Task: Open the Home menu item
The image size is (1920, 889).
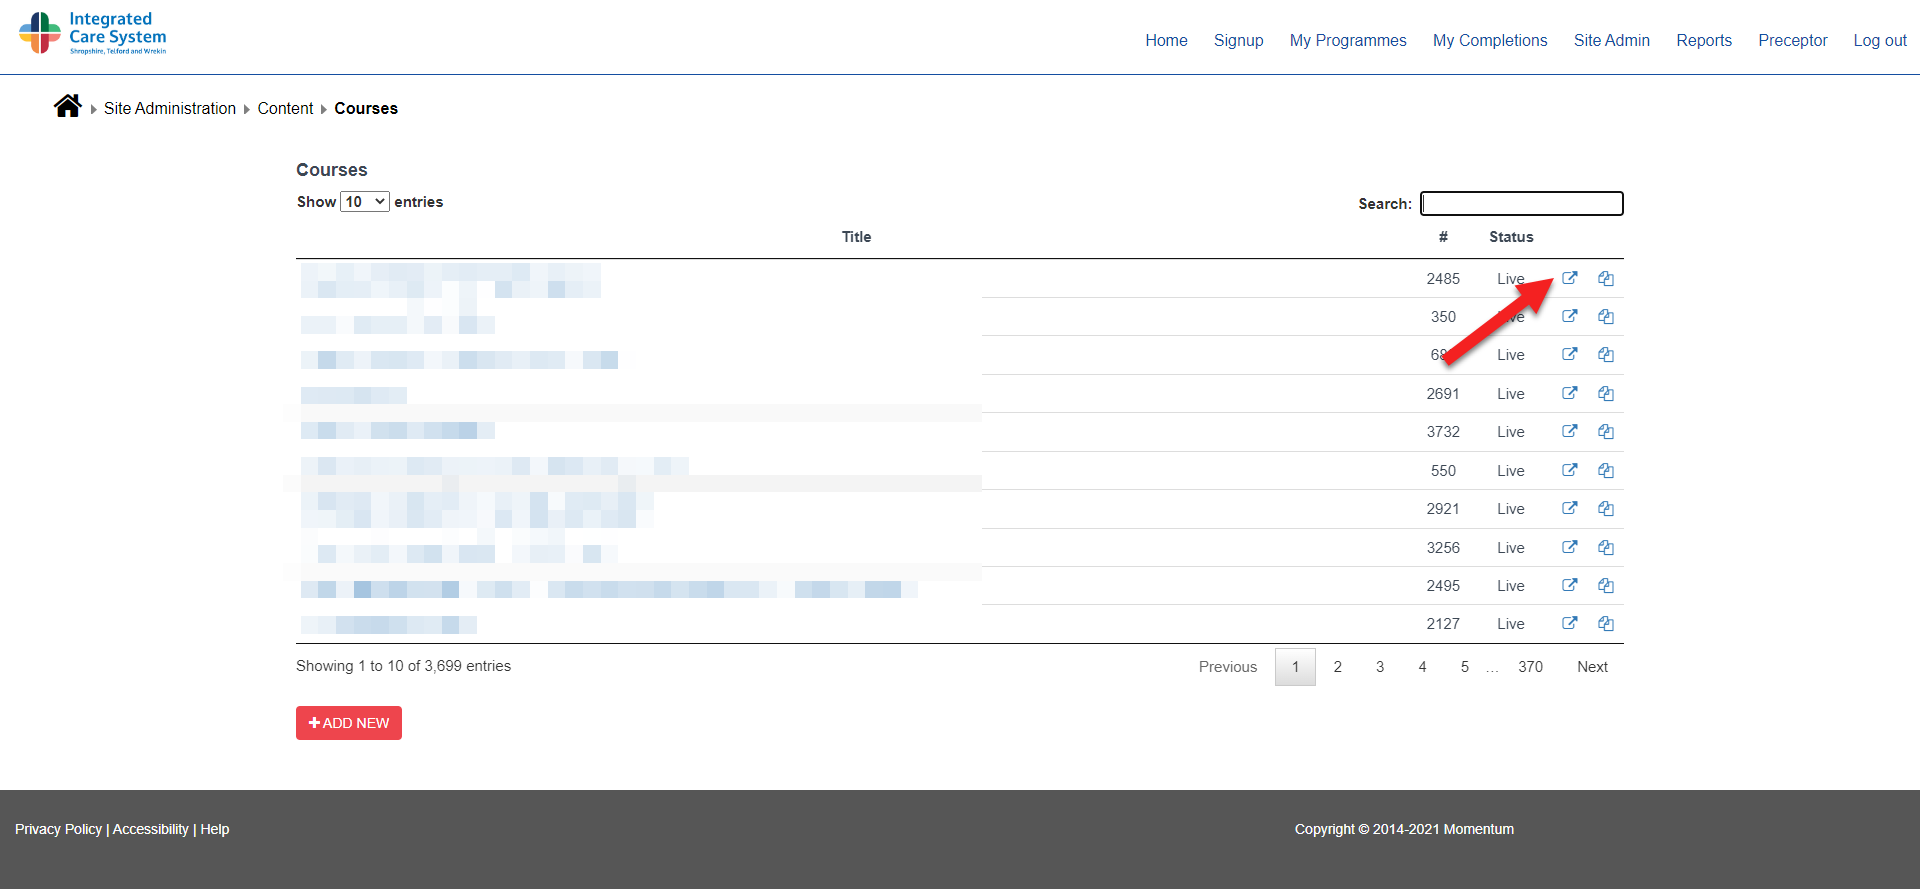Action: [1166, 40]
